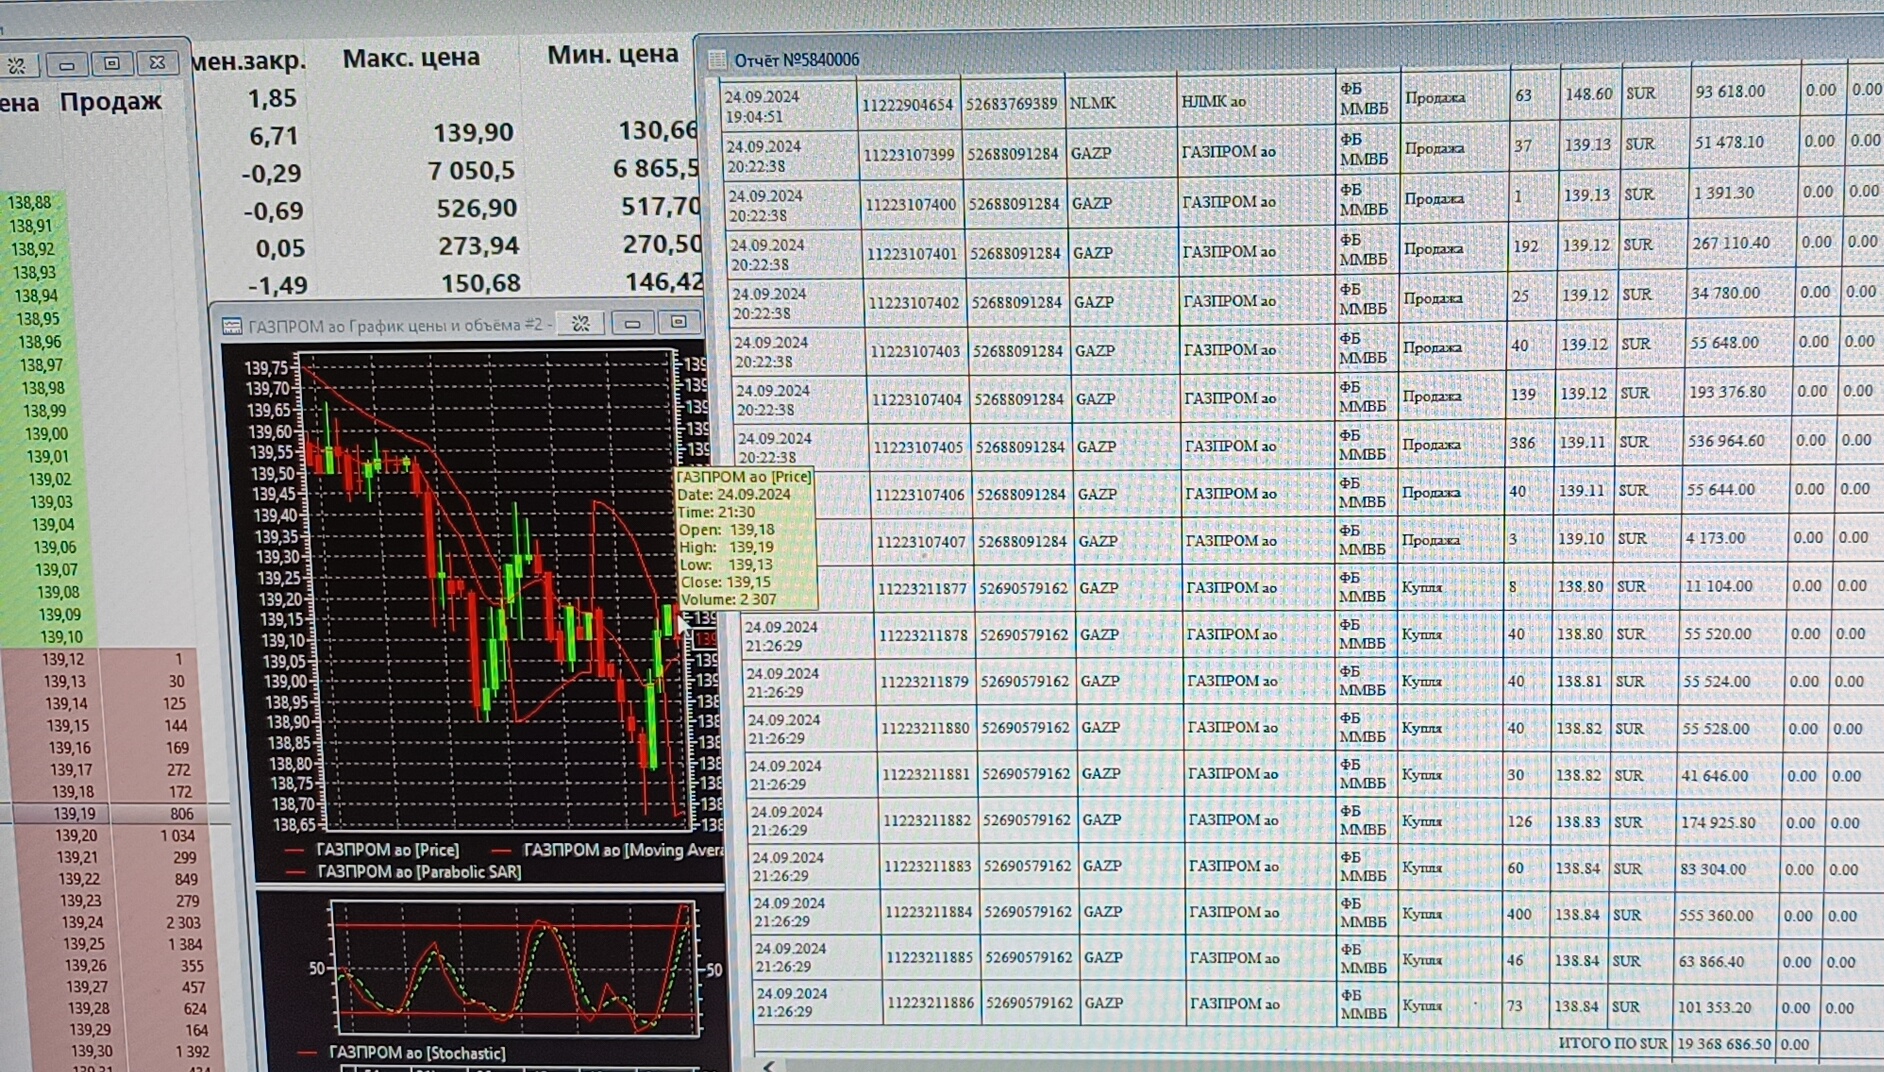Click the report sum 55 524.00
The height and width of the screenshot is (1072, 1884).
[1717, 682]
